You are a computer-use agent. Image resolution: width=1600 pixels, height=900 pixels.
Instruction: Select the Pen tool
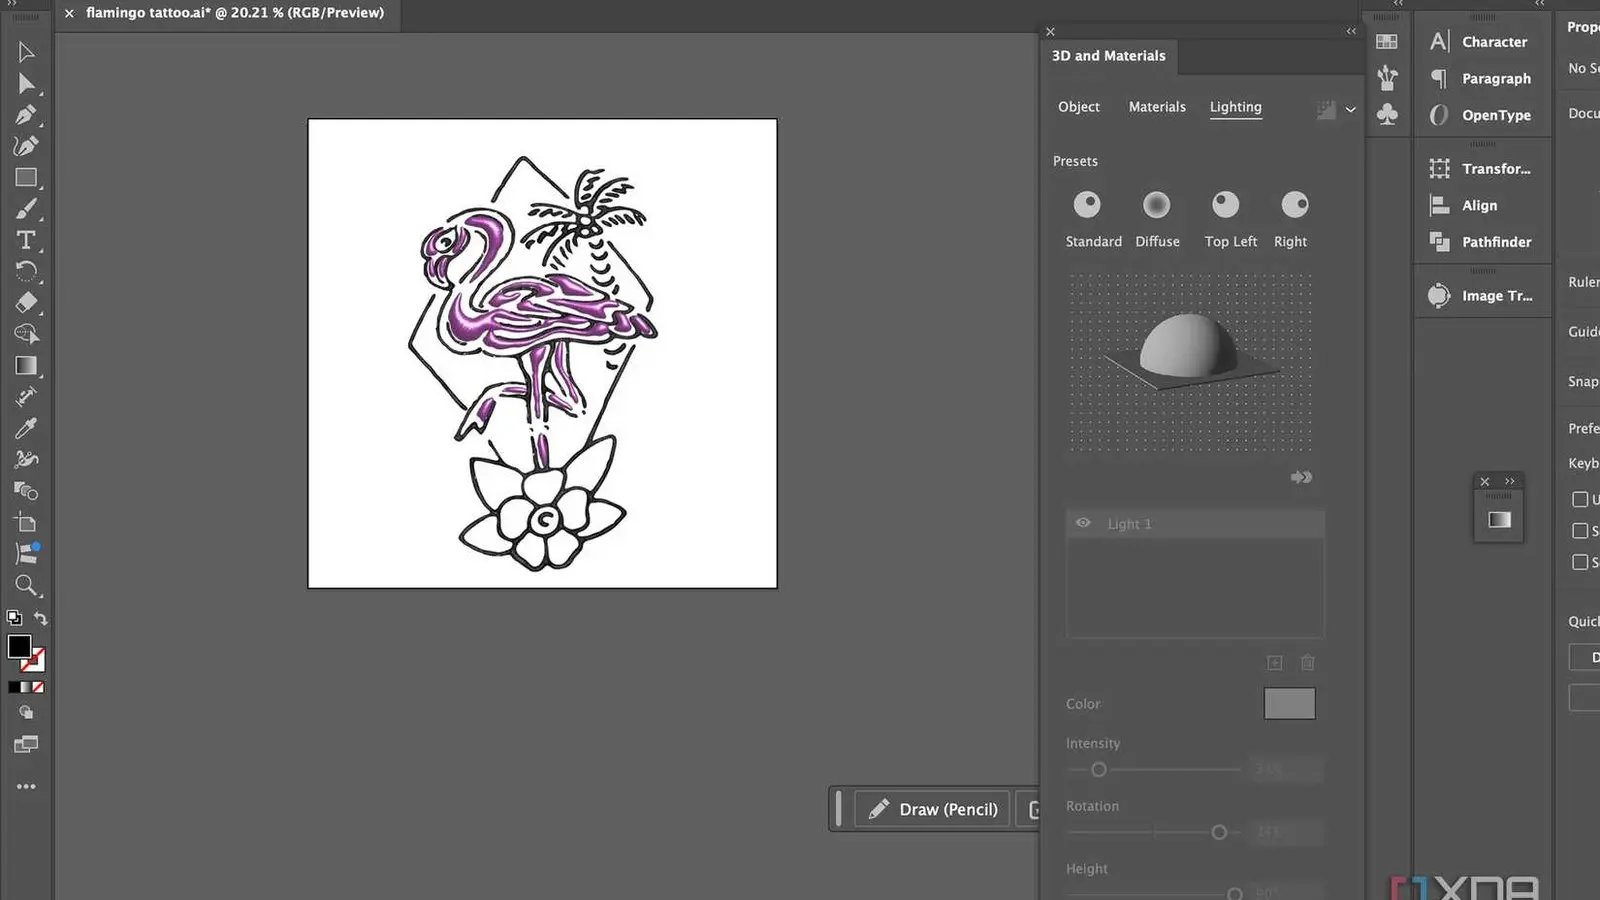click(x=26, y=115)
